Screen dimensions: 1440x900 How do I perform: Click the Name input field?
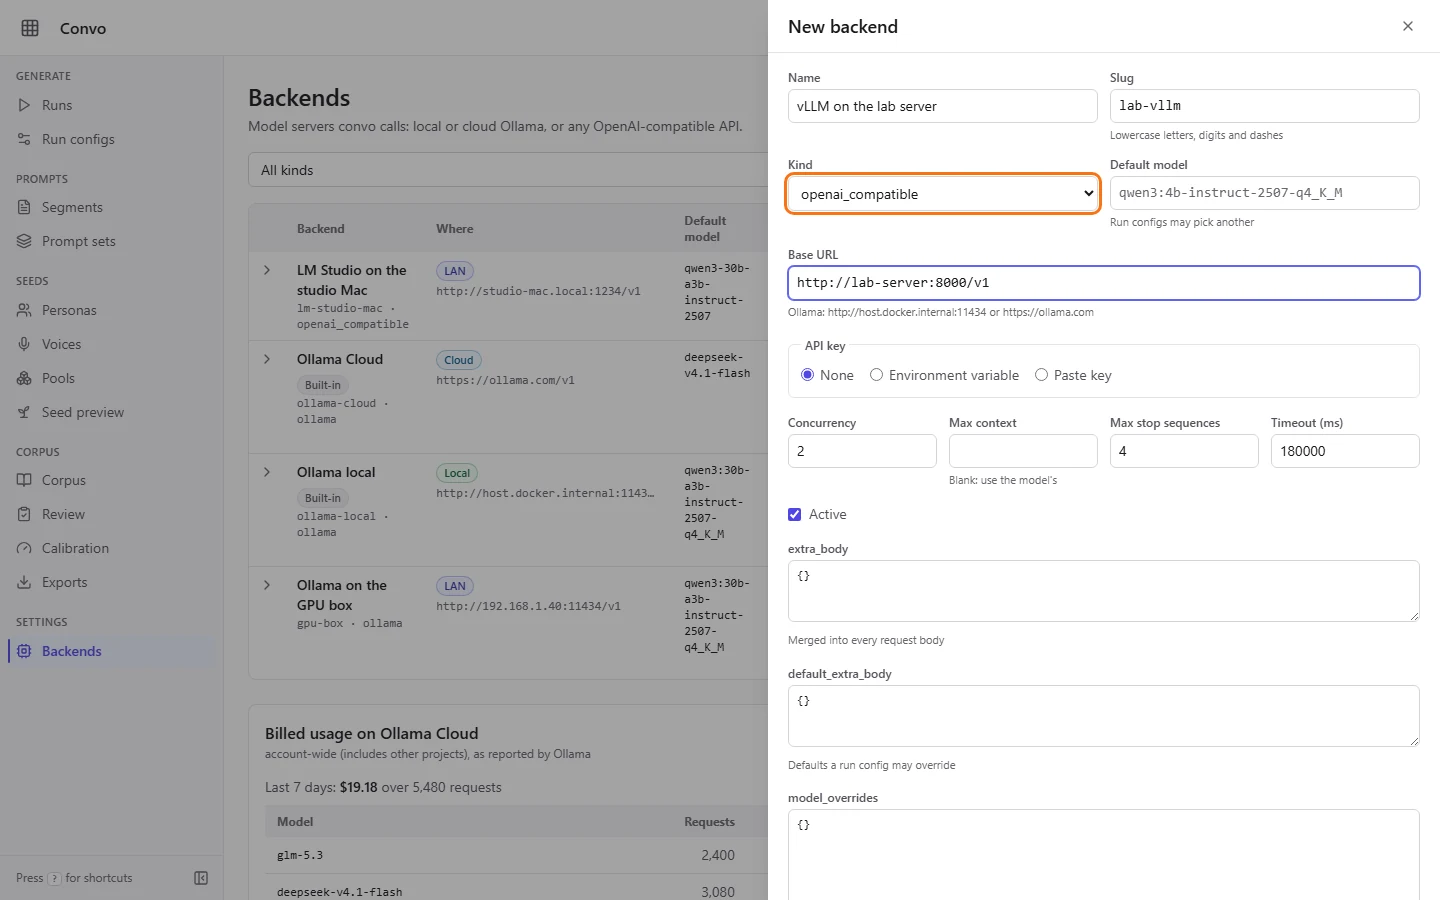pyautogui.click(x=943, y=106)
